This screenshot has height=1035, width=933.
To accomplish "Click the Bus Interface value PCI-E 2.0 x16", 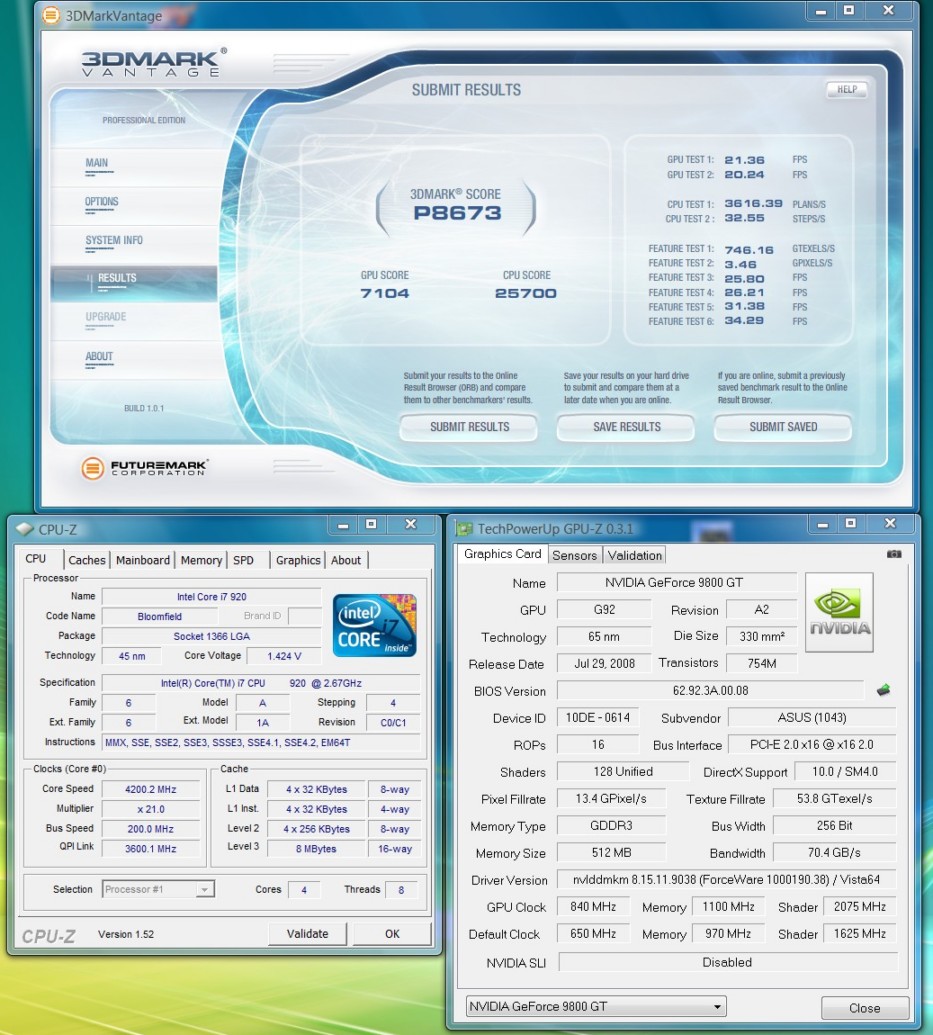I will coord(812,745).
